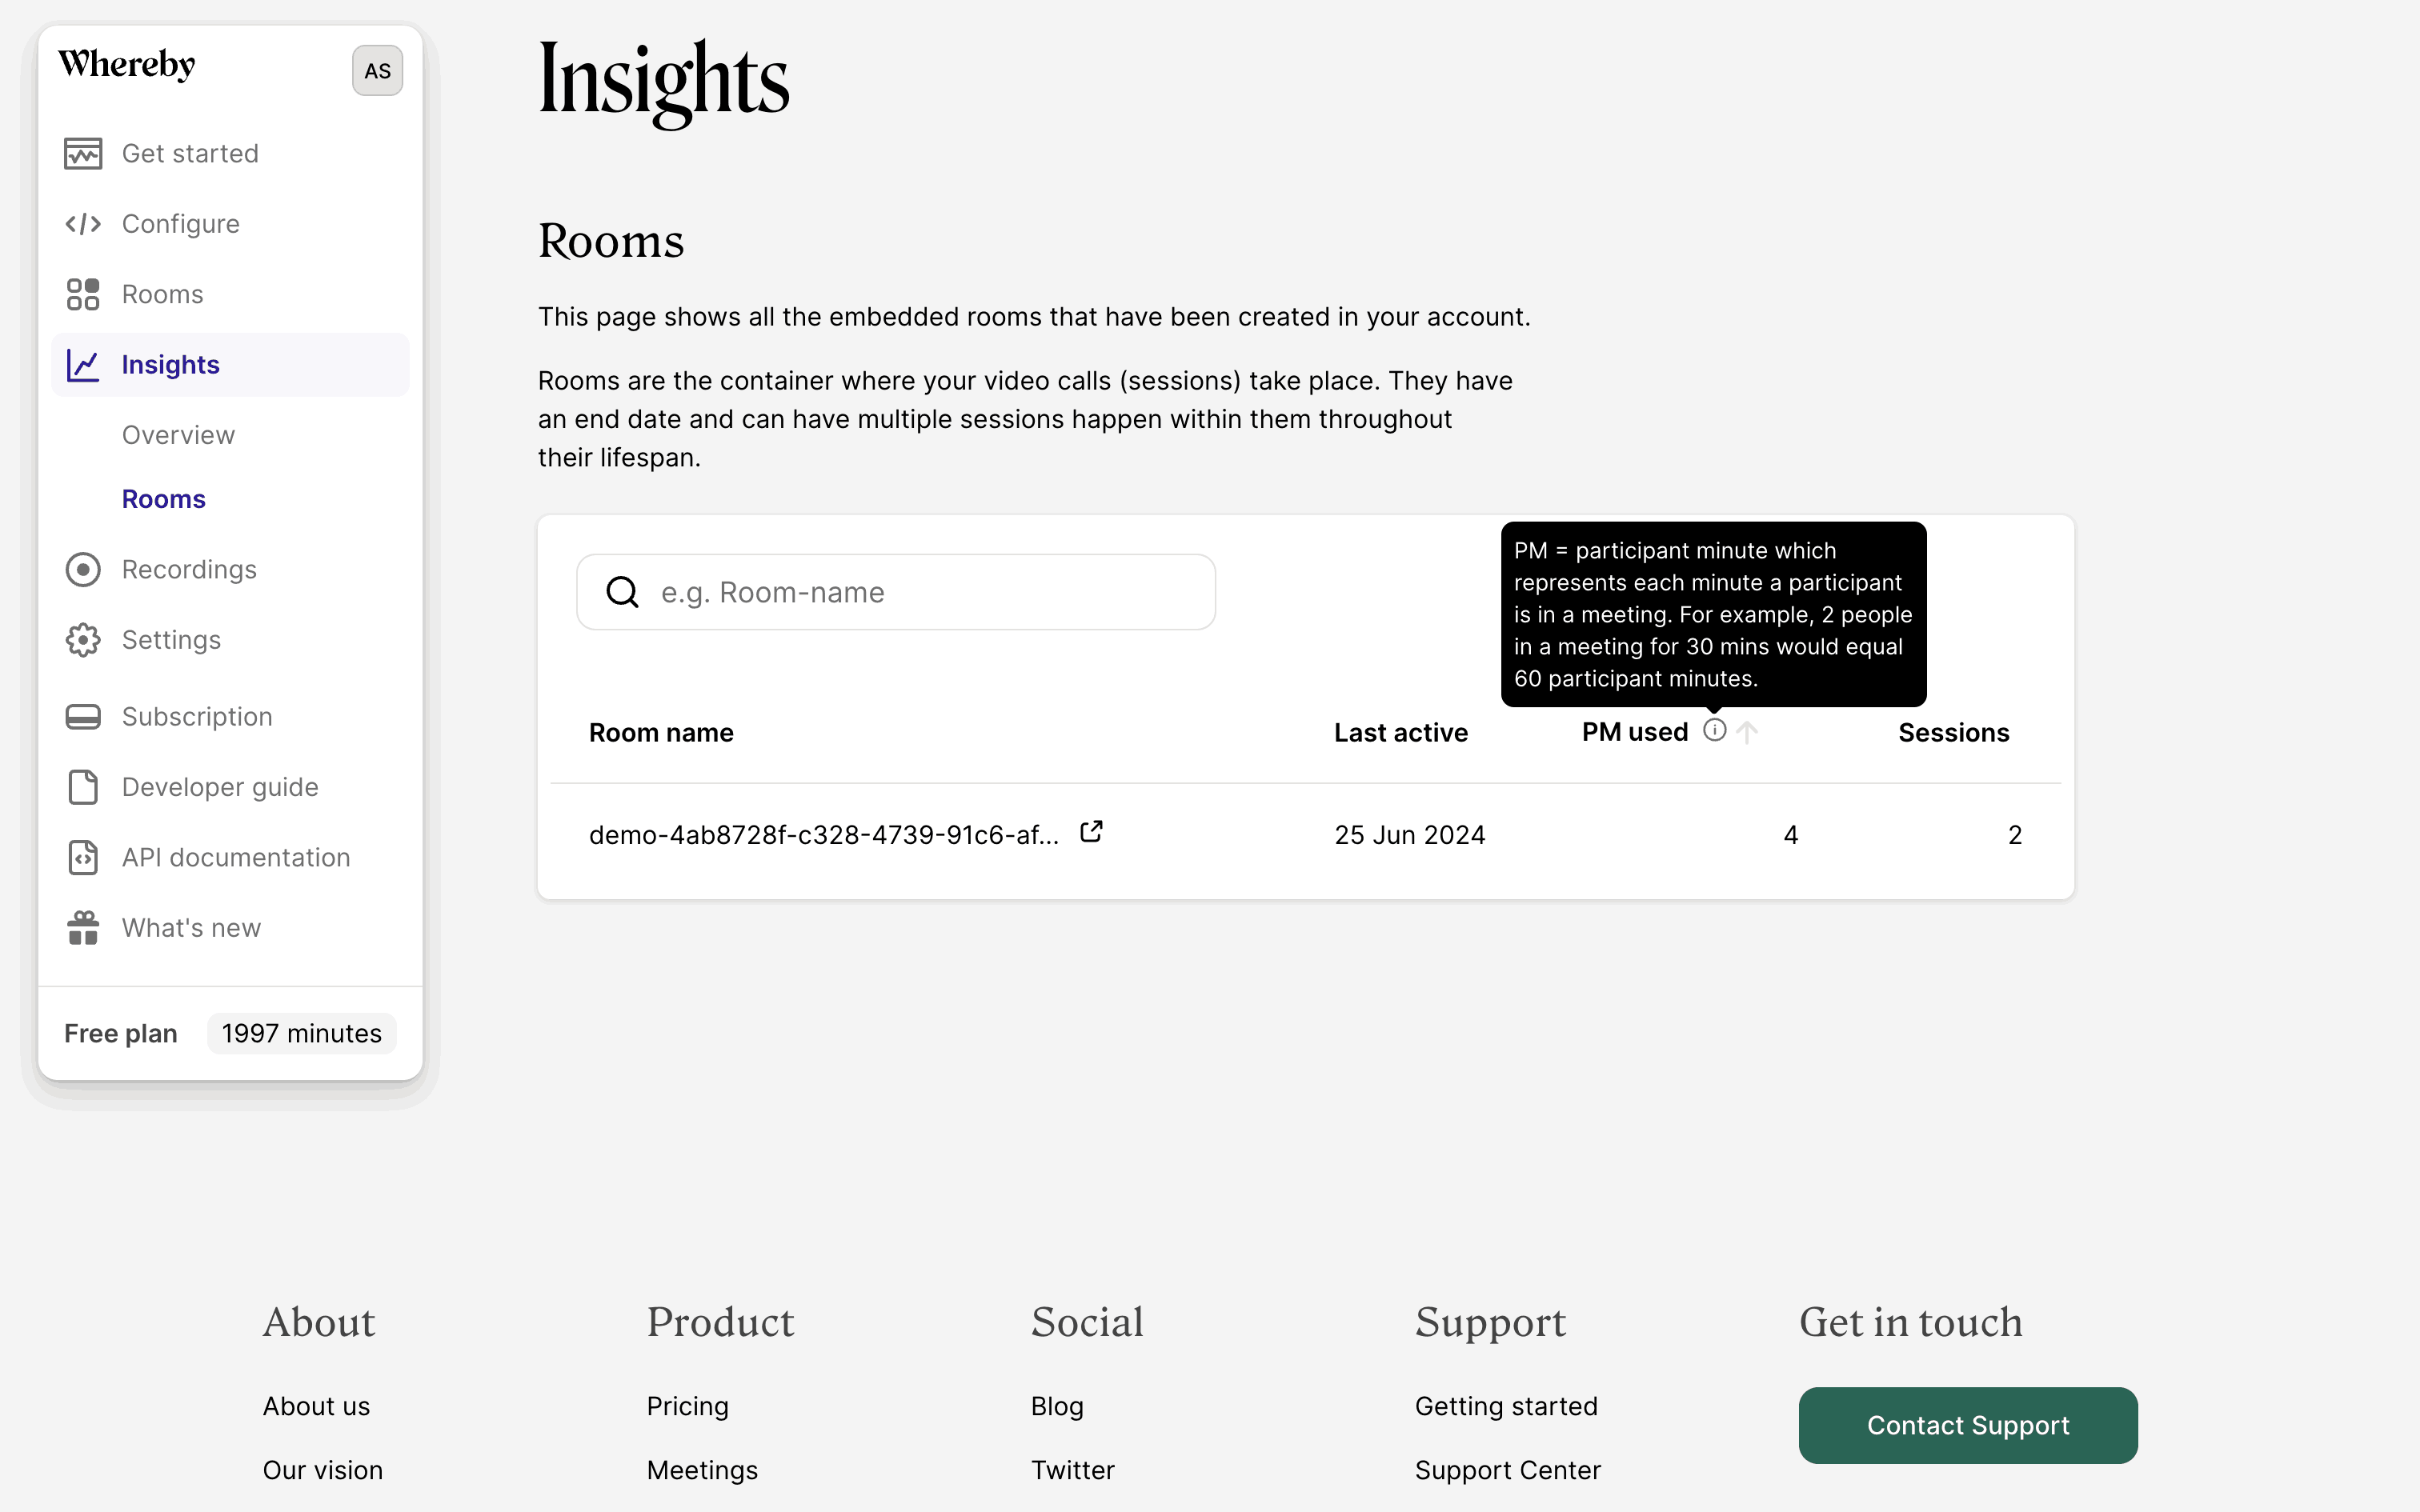Select the Configure code icon in sidebar
The width and height of the screenshot is (2420, 1512).
point(83,223)
